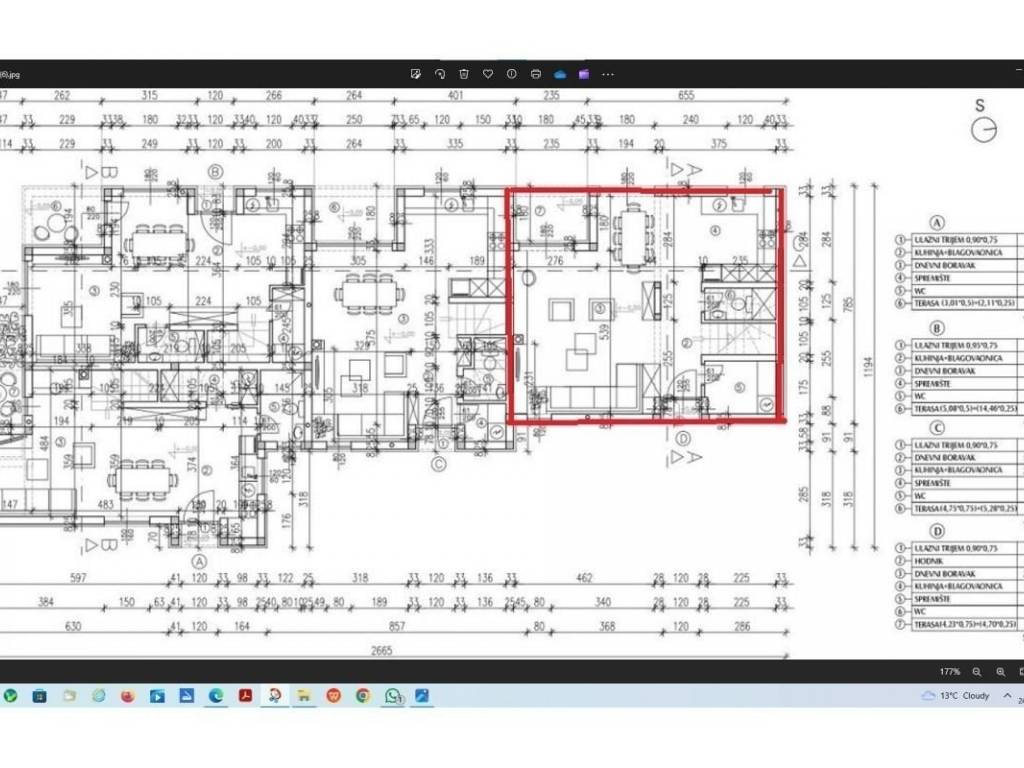Click the dimension value 655 at top
Screen dimensions: 1024x768
point(686,95)
